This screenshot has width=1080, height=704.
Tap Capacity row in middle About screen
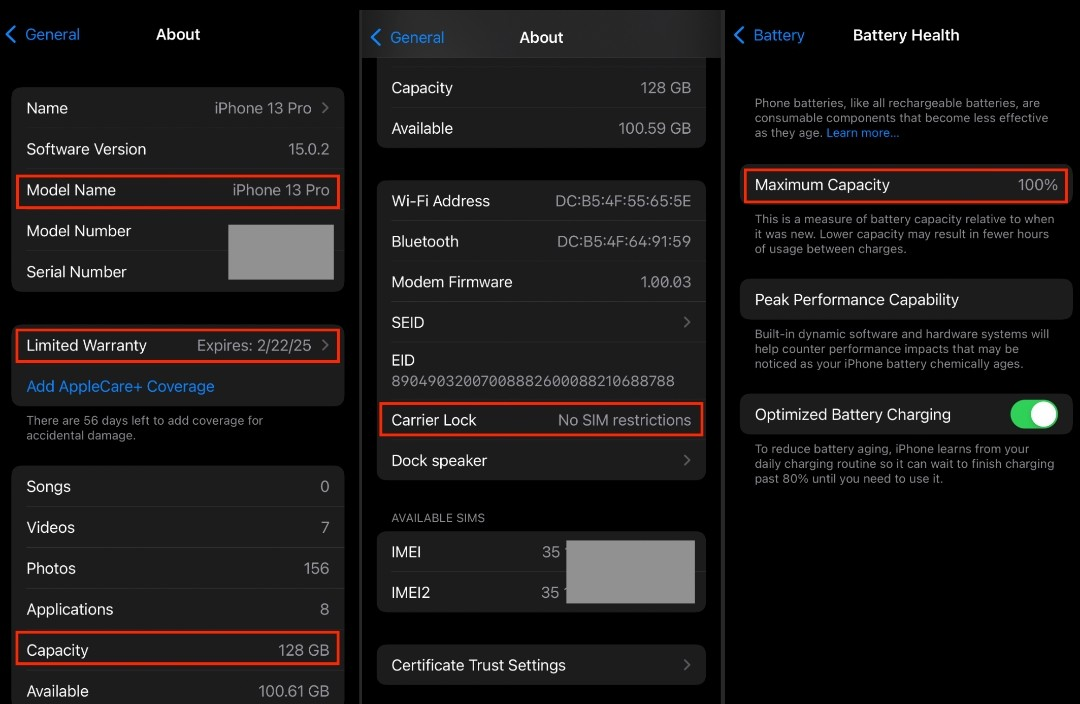[541, 87]
